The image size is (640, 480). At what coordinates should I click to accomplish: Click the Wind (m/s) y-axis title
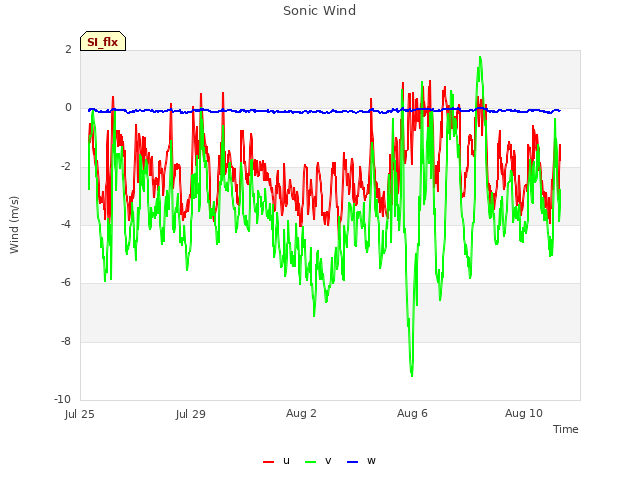point(14,225)
